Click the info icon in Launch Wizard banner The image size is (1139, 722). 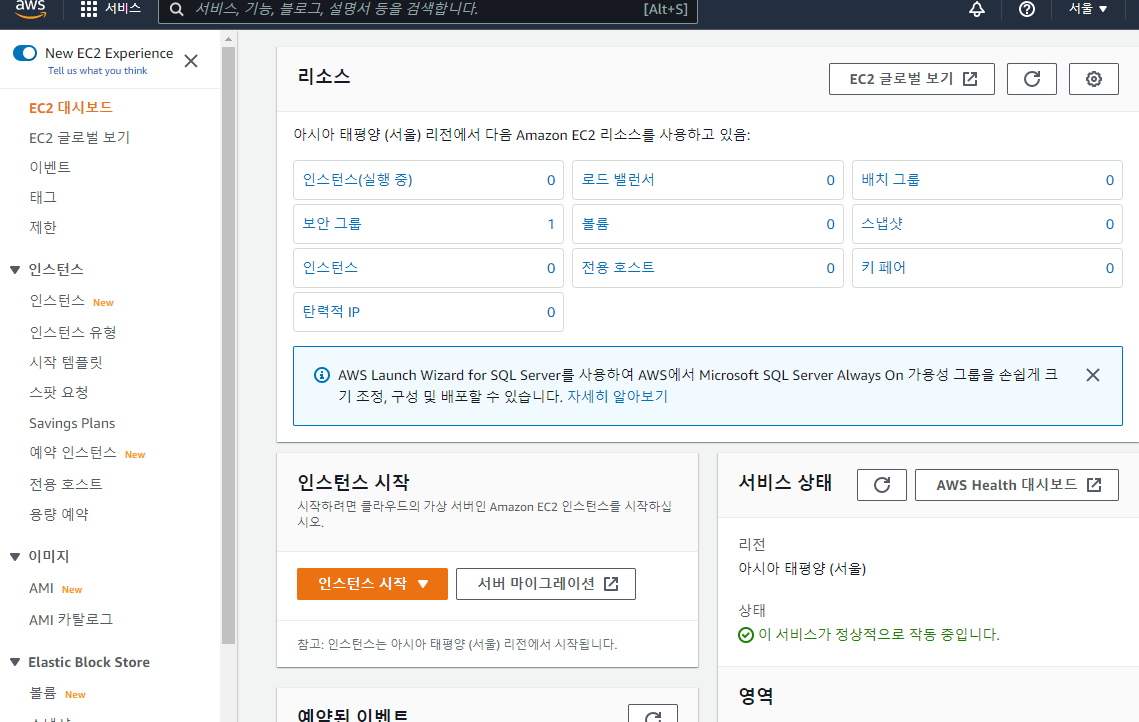coord(321,375)
